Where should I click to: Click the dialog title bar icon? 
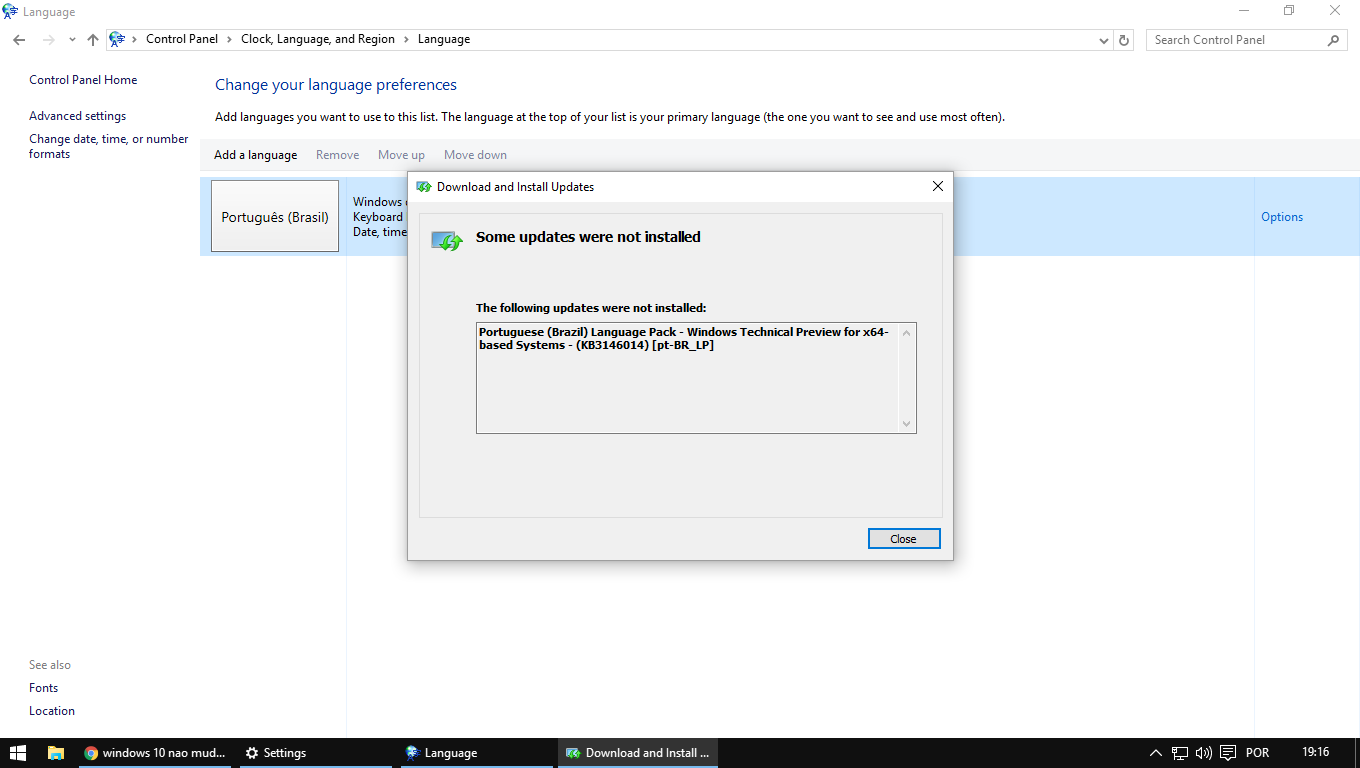[424, 187]
